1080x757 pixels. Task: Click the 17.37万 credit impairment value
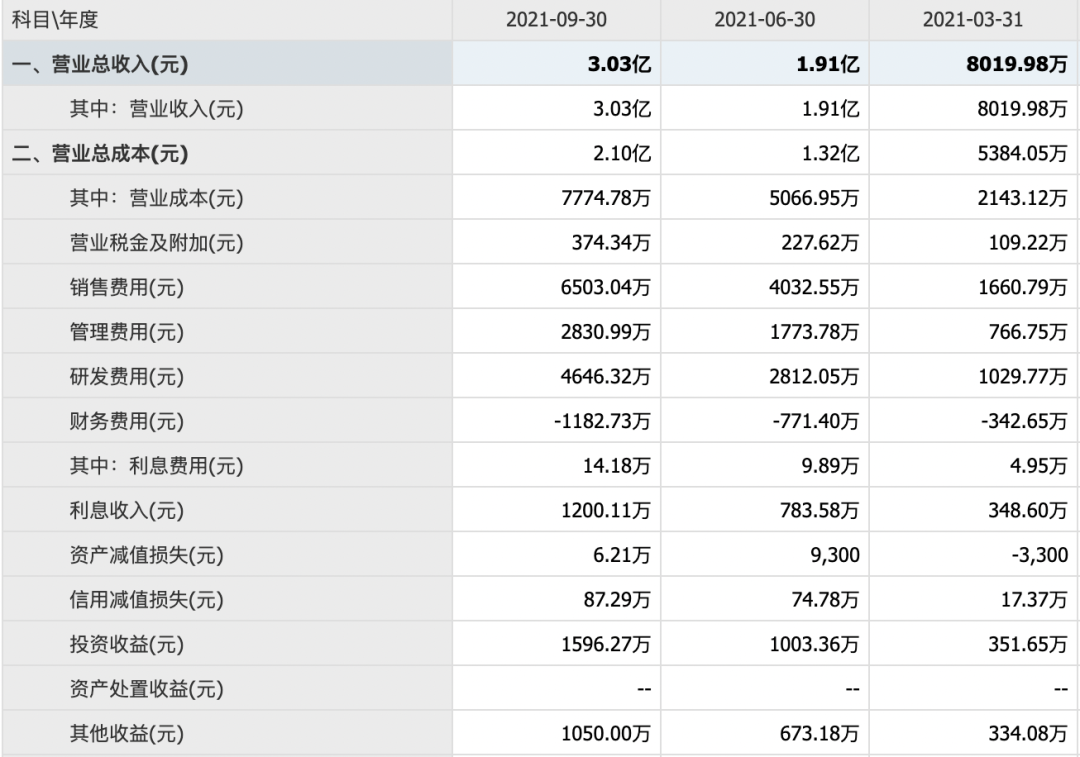click(1034, 599)
